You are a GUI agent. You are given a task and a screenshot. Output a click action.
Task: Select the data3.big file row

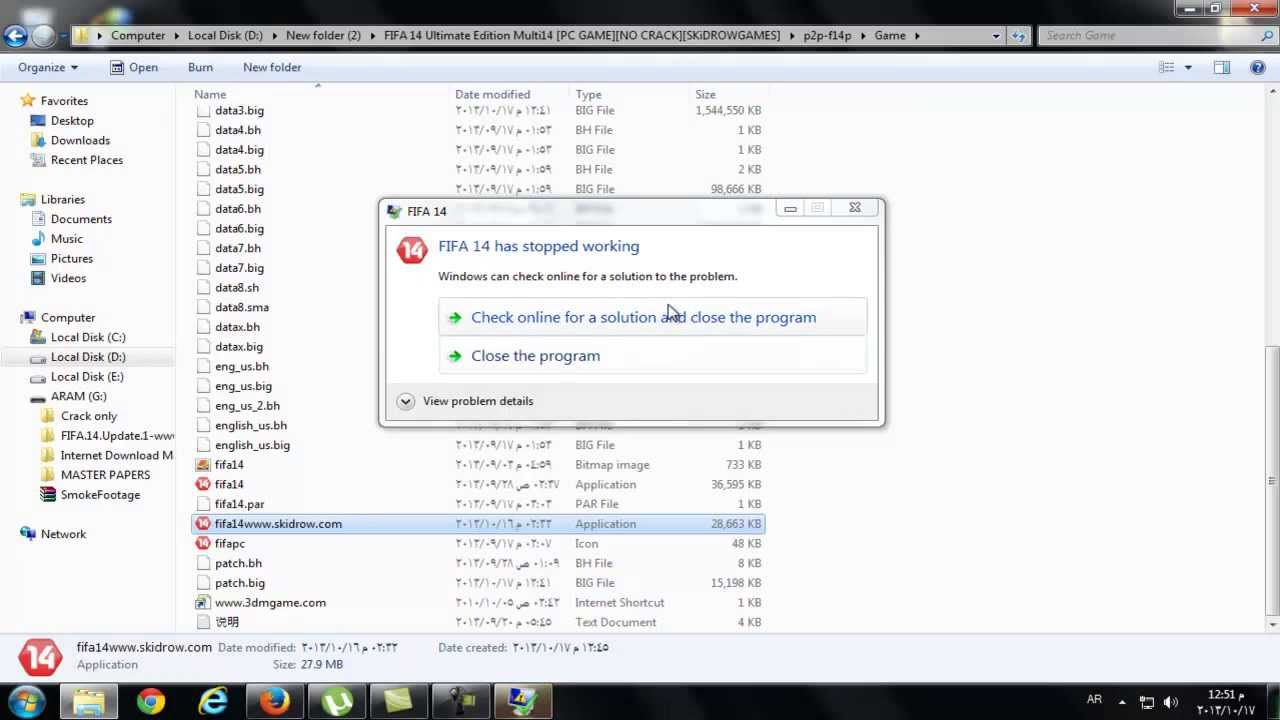(478, 110)
